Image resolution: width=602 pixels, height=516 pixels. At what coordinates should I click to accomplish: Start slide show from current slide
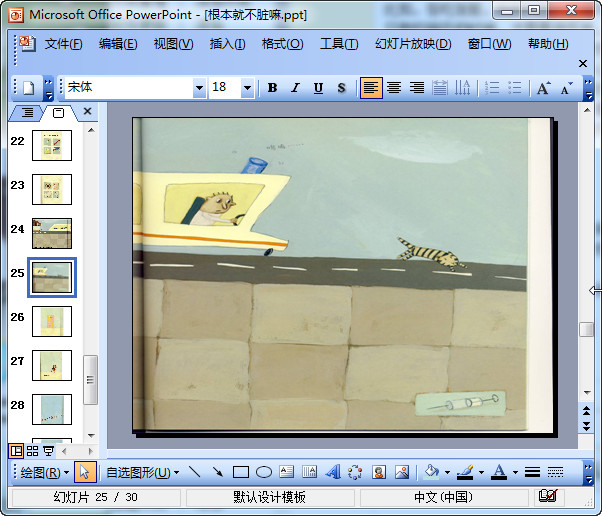(48, 451)
